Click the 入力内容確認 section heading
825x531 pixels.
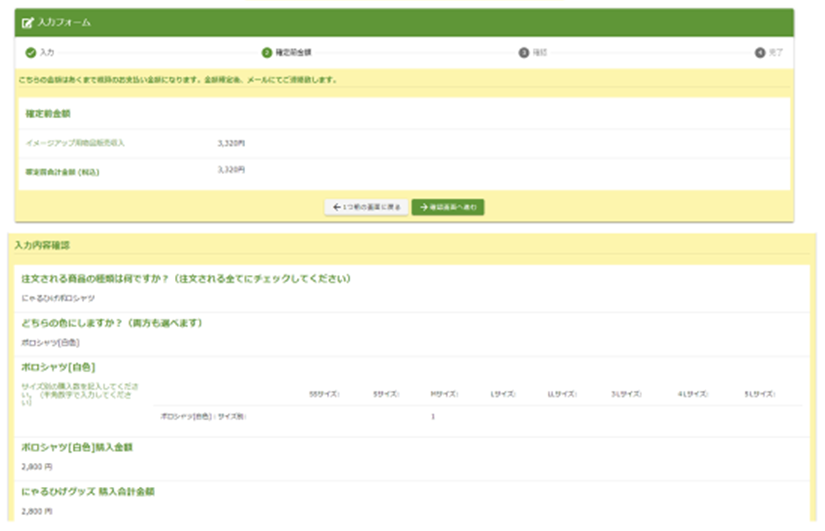click(42, 245)
